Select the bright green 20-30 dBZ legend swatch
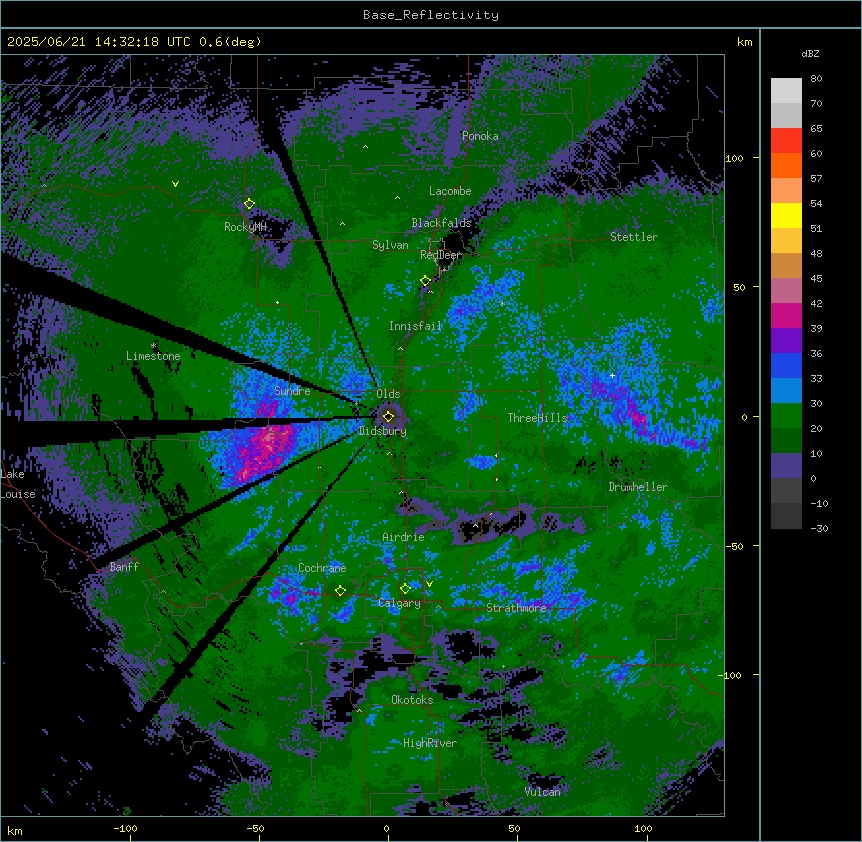This screenshot has height=842, width=862. pos(786,416)
